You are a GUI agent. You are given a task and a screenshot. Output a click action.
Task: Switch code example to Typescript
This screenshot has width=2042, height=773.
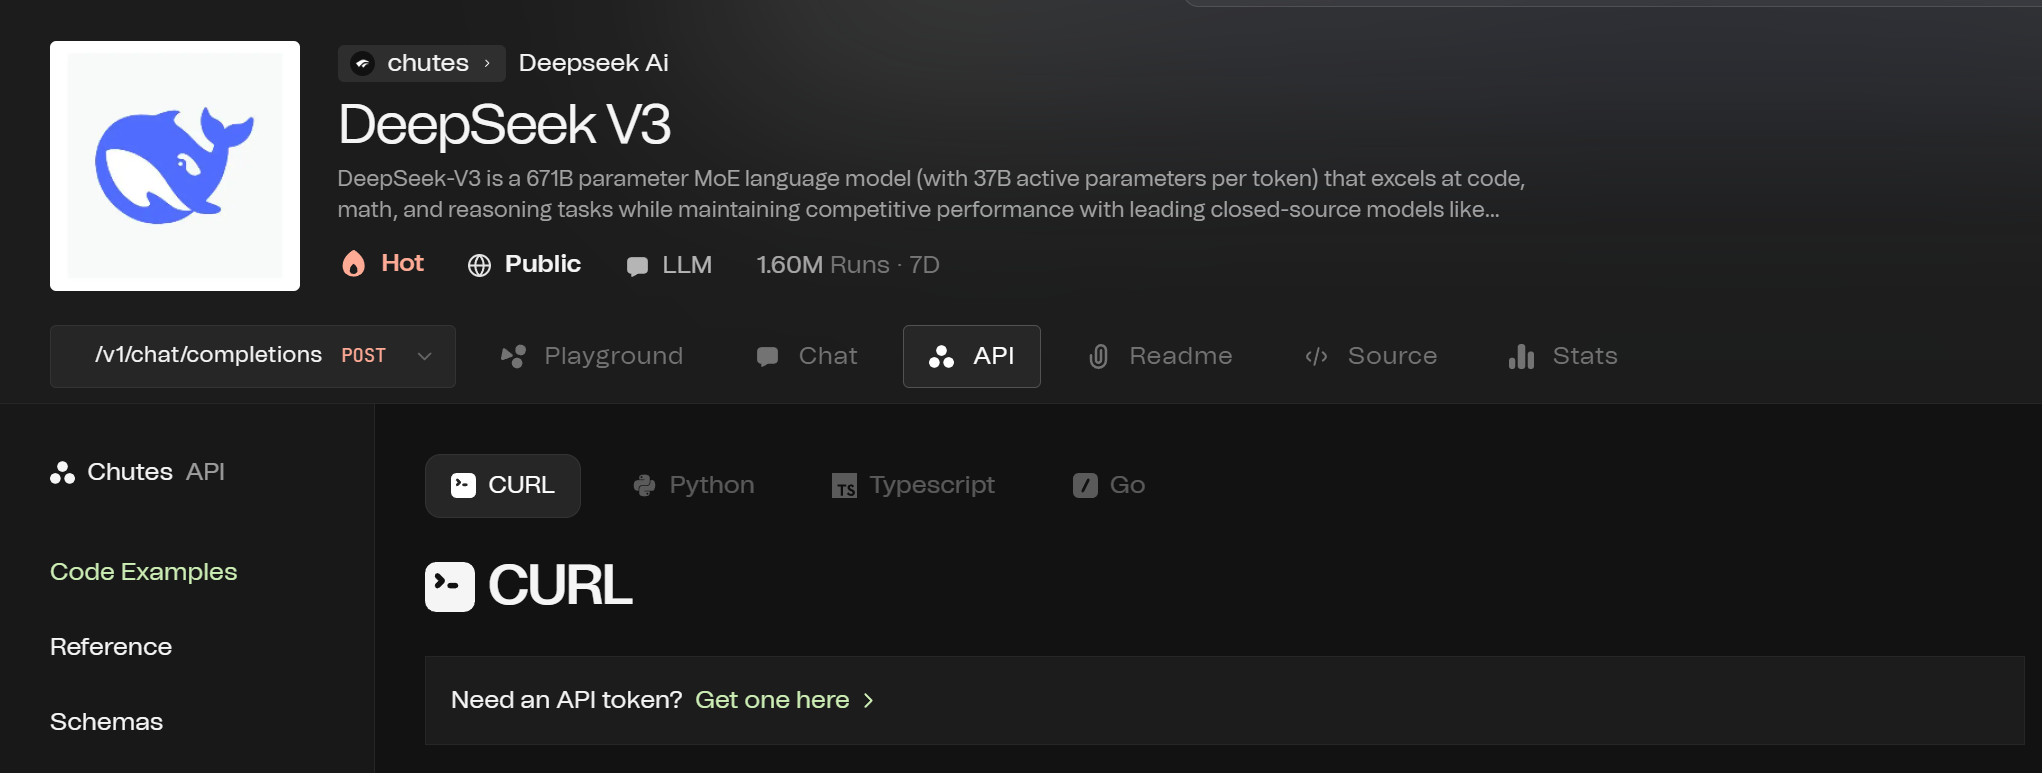(x=913, y=486)
